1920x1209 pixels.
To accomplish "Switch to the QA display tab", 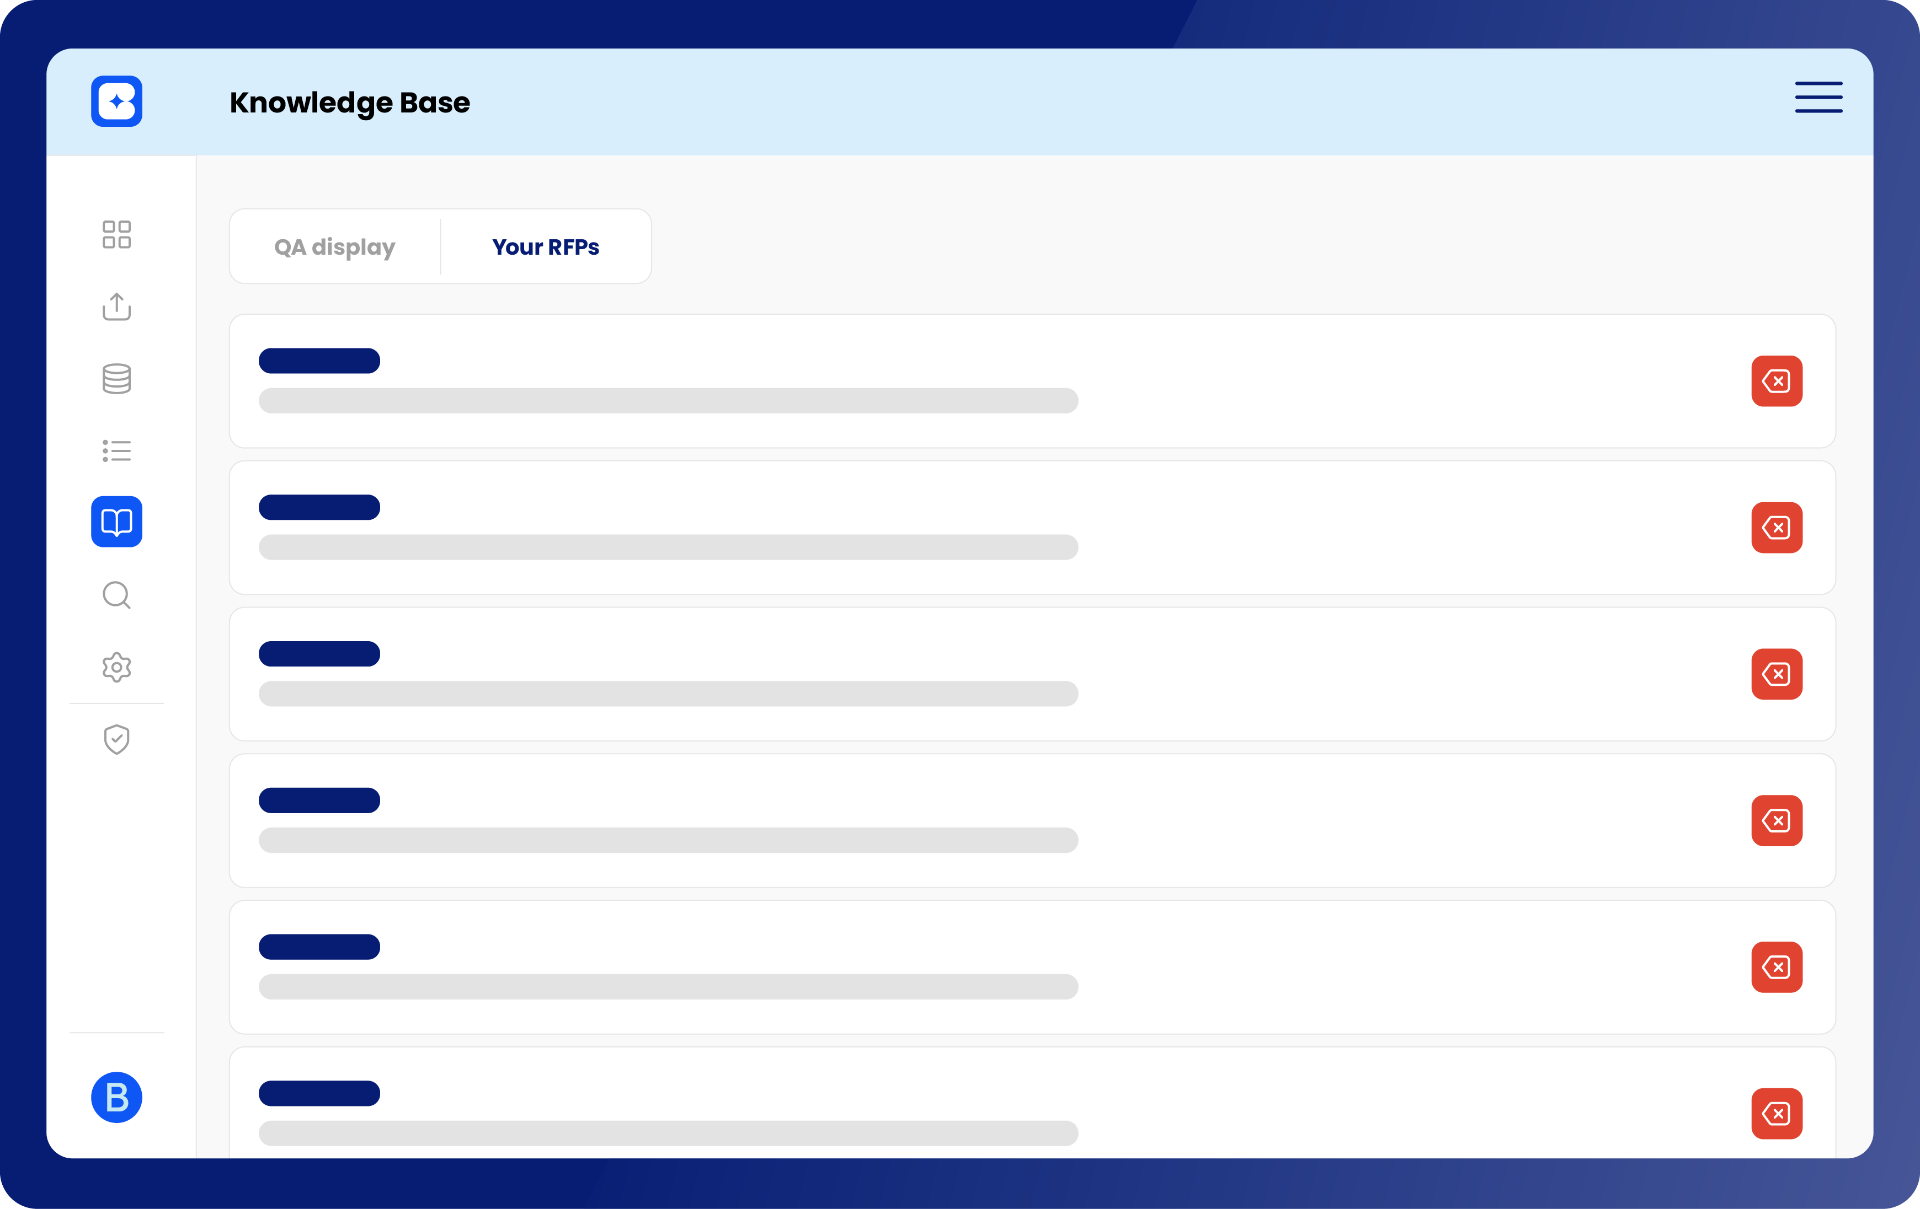I will [x=334, y=246].
